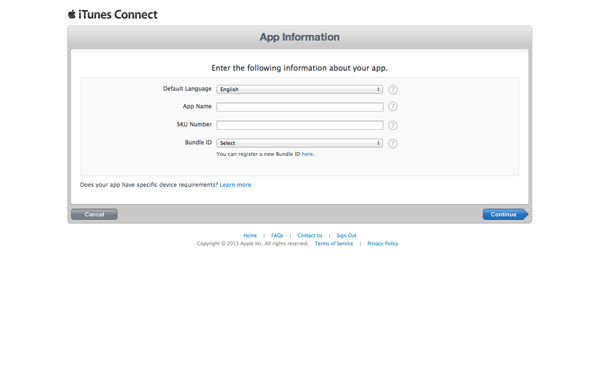
Task: Click the Cancel button
Action: coord(95,214)
